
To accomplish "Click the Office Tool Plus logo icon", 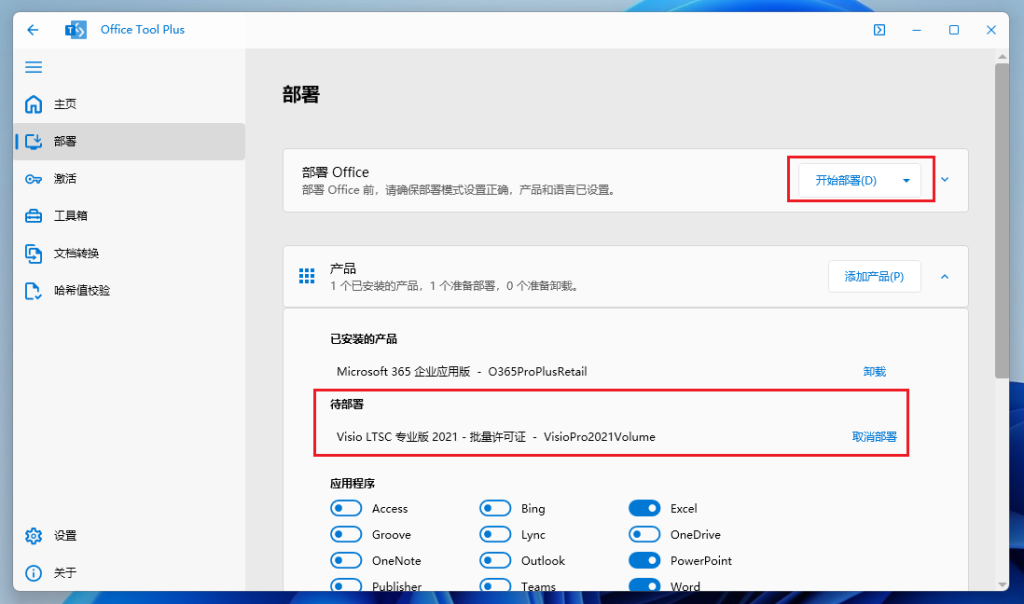I will click(x=76, y=29).
